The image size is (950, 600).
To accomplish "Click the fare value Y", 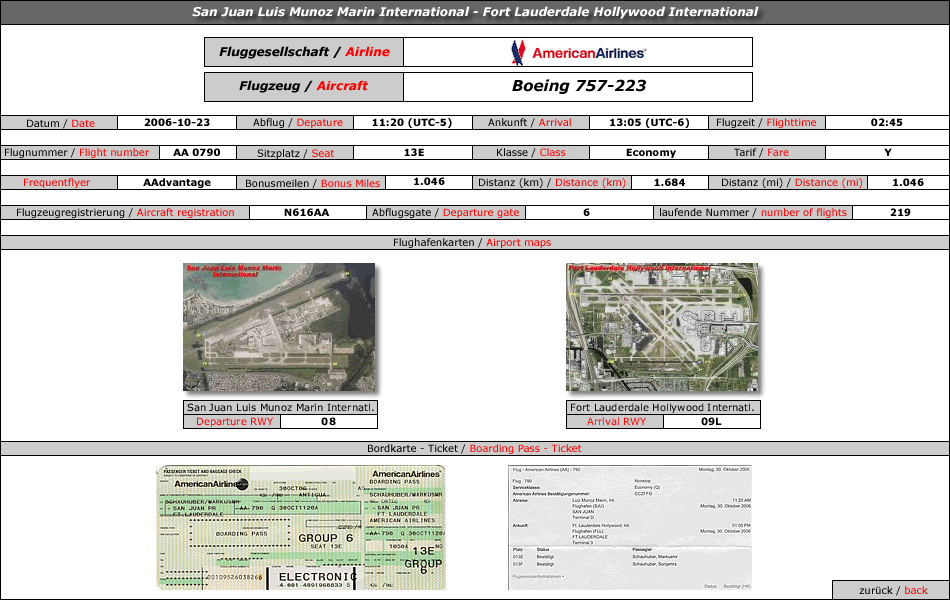I will pos(888,153).
